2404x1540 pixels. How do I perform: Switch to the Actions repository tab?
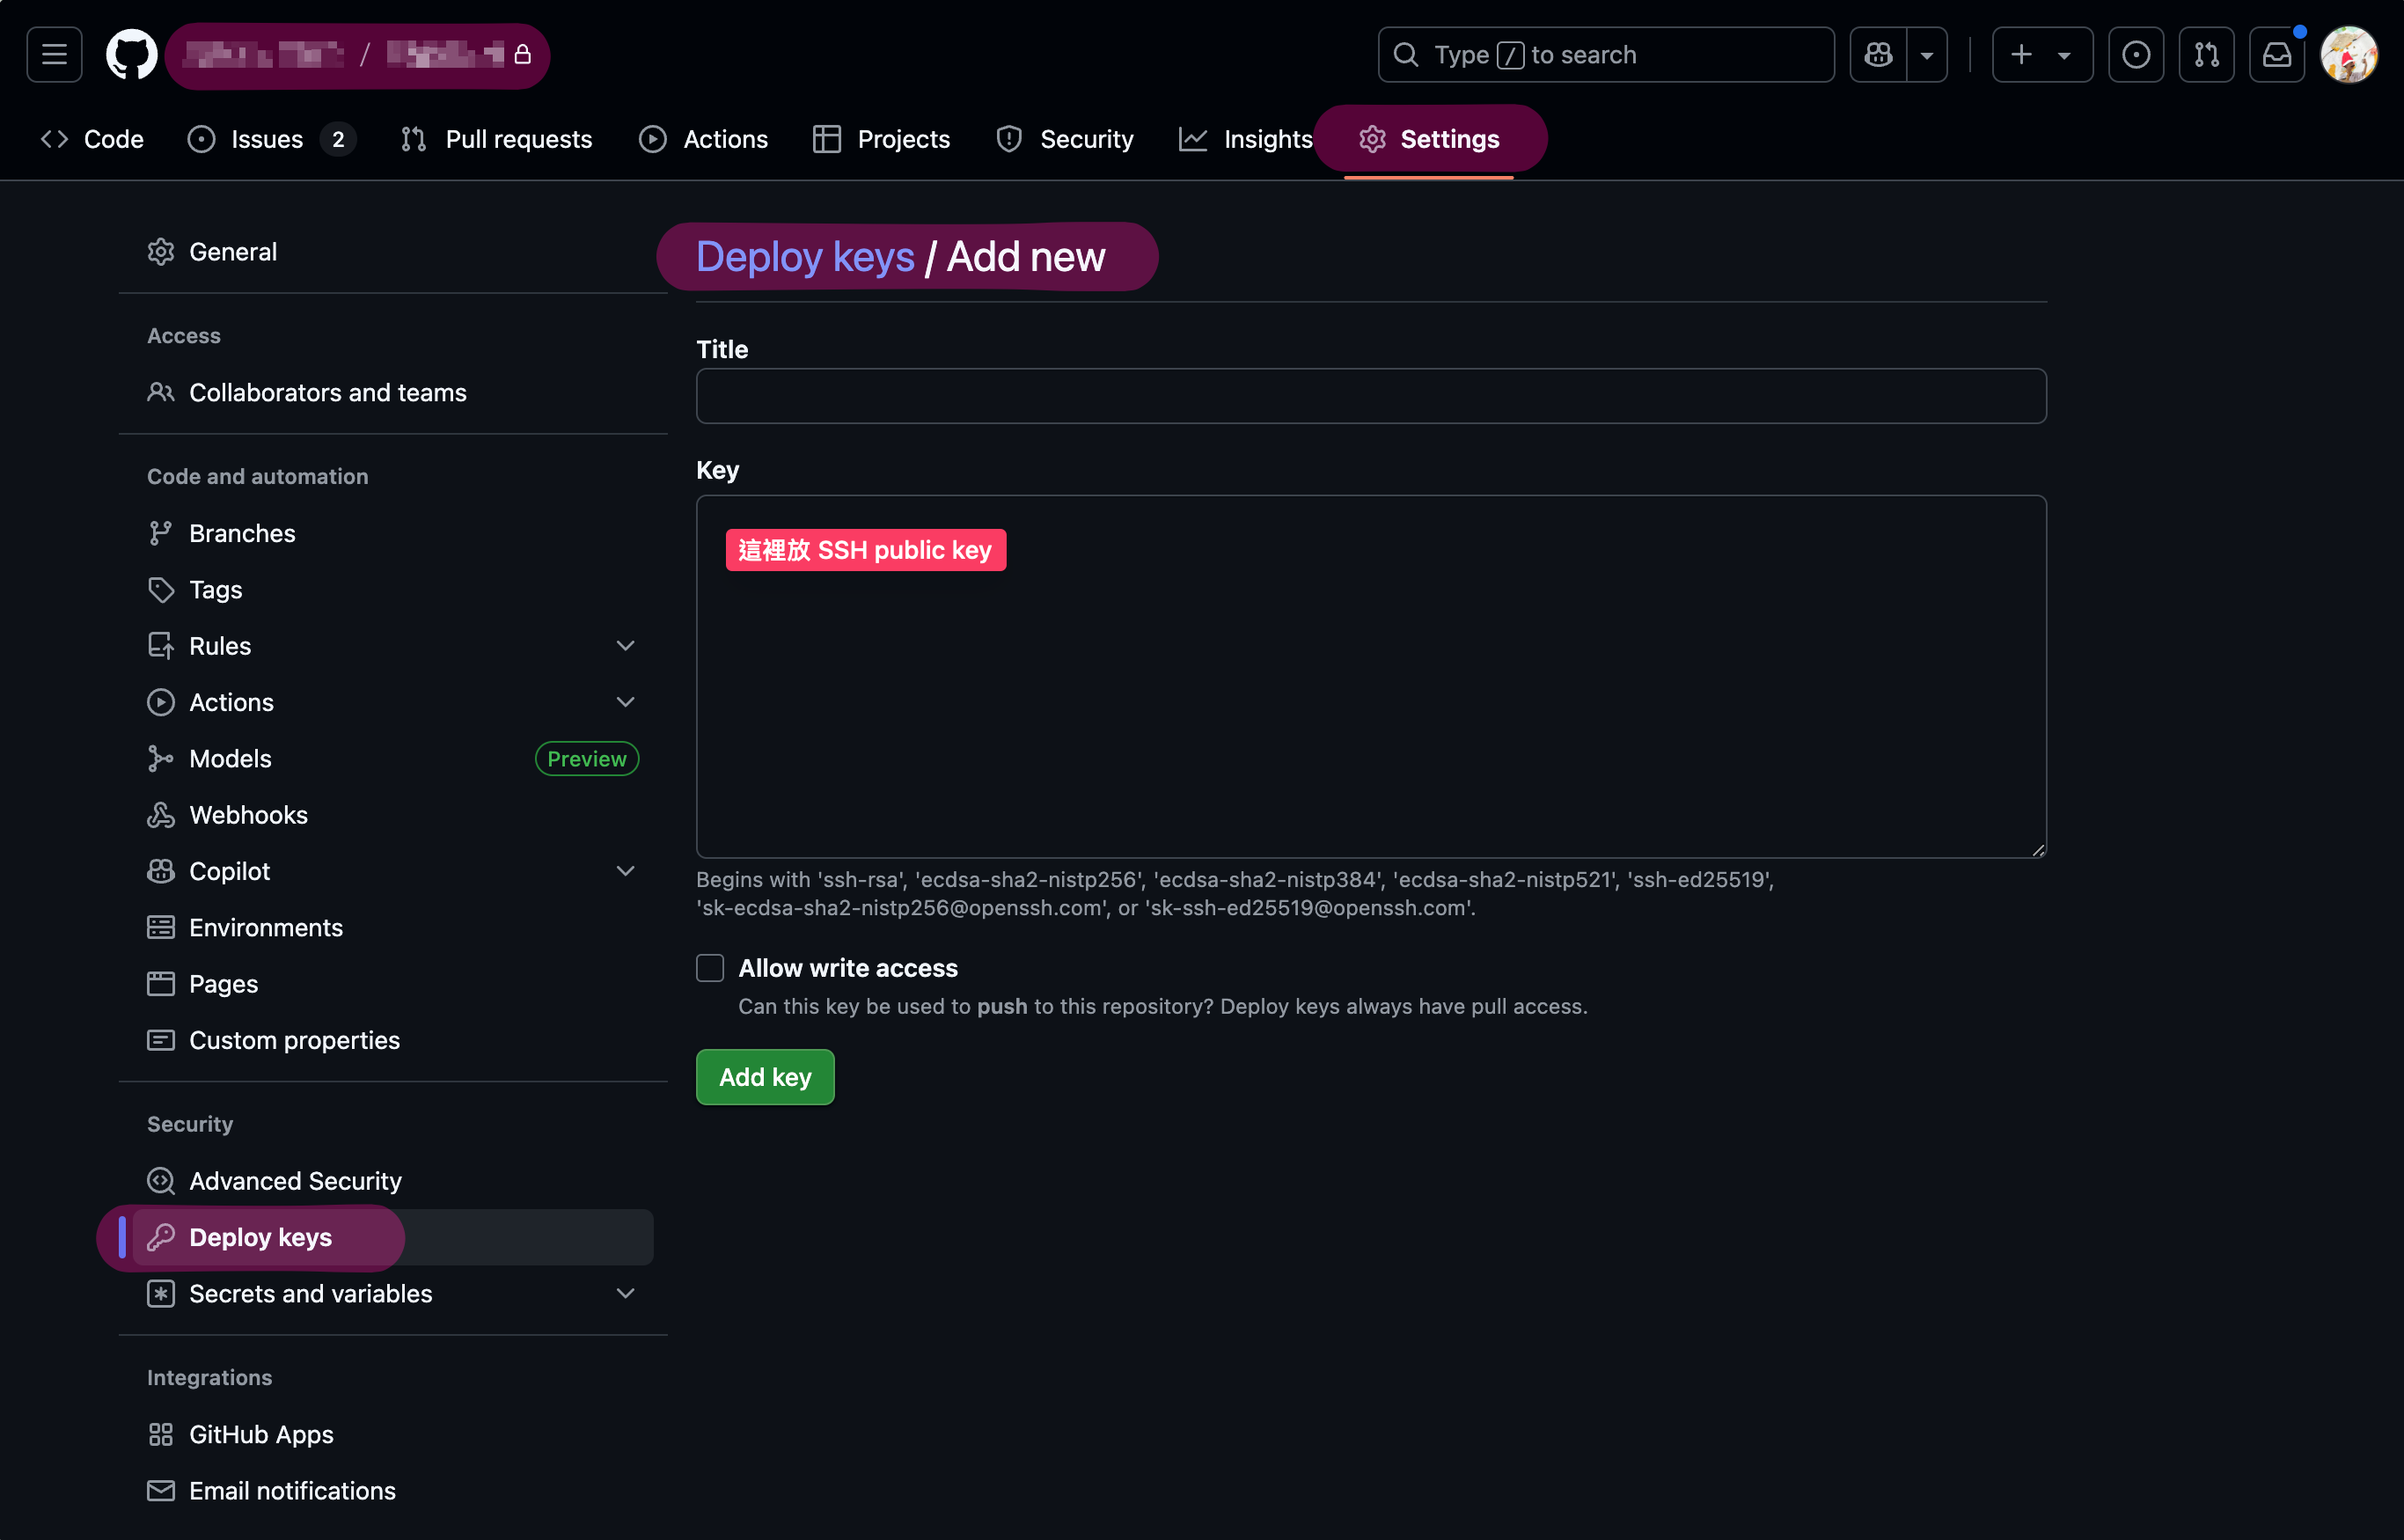[x=703, y=139]
